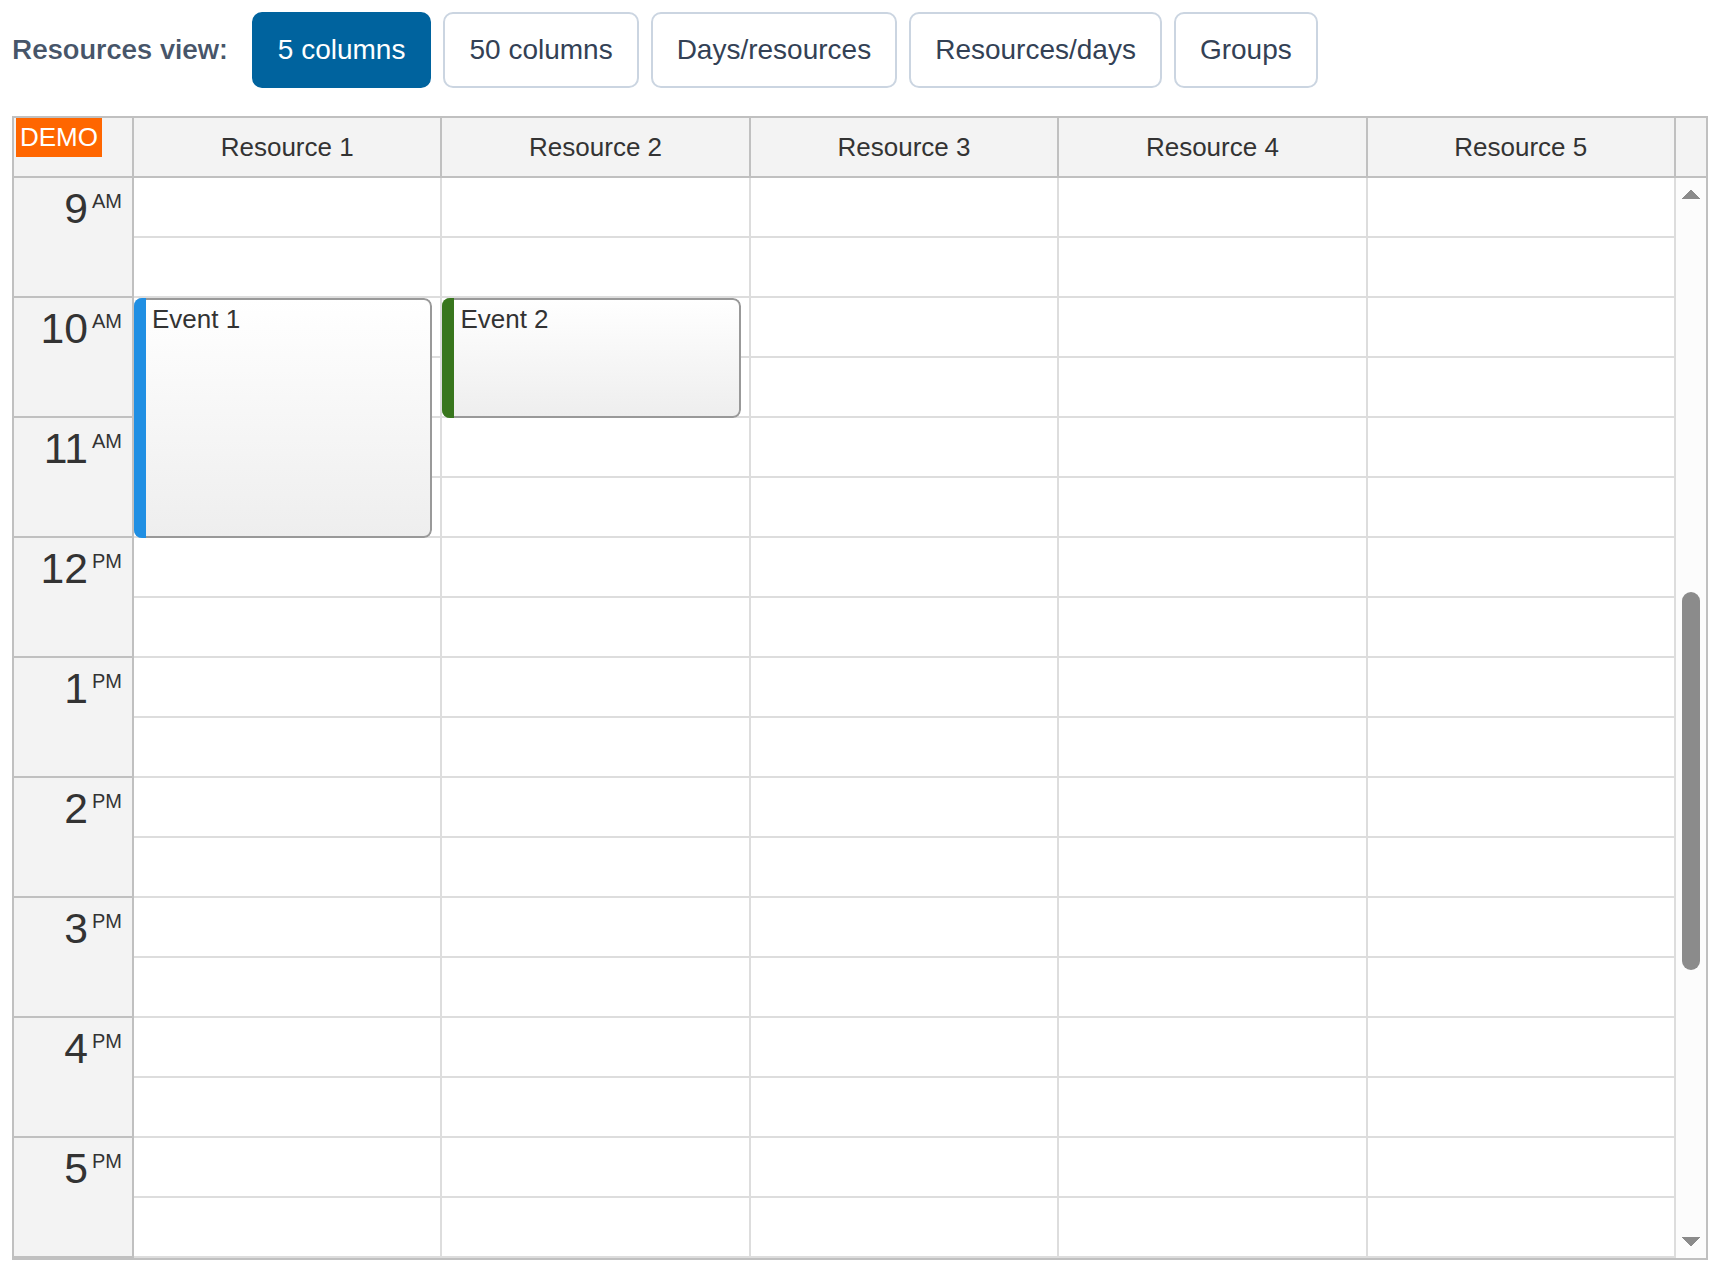This screenshot has height=1272, width=1720.
Task: Click the 9 AM time label
Action: click(73, 237)
